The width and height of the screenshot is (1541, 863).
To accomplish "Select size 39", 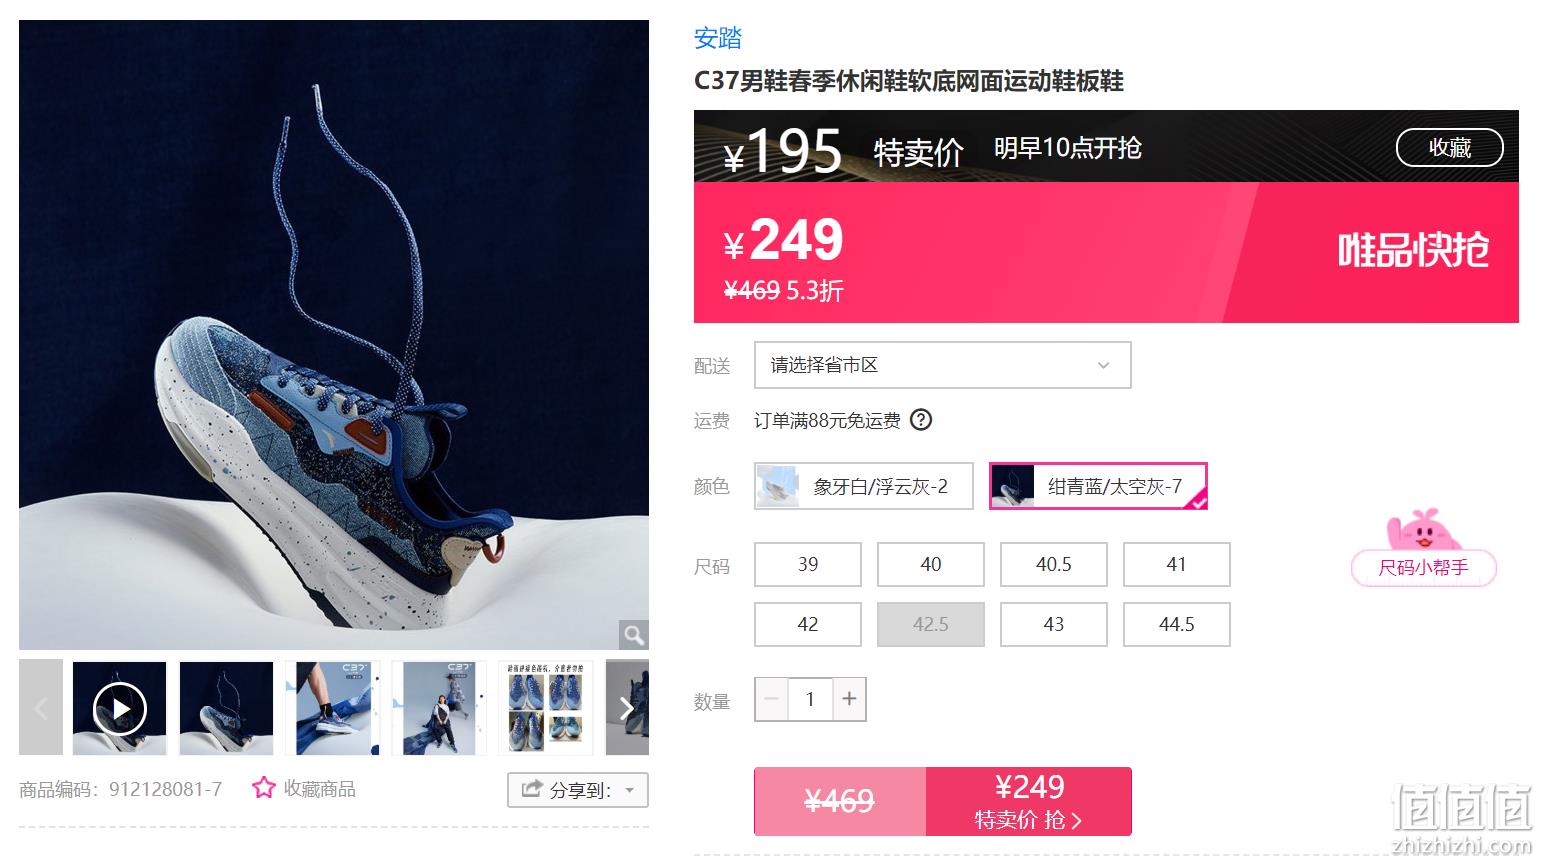I will click(808, 564).
